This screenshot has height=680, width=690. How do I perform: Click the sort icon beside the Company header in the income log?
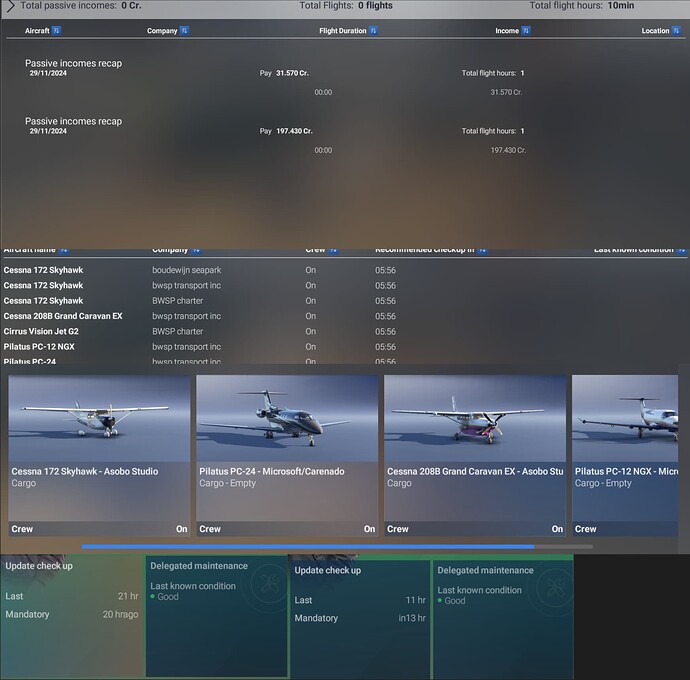[184, 30]
